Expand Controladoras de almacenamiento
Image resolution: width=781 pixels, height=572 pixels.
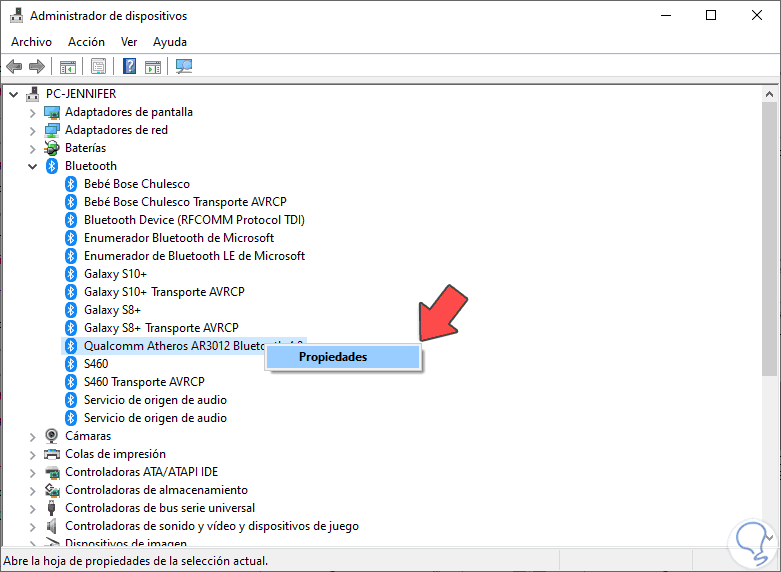click(x=32, y=490)
